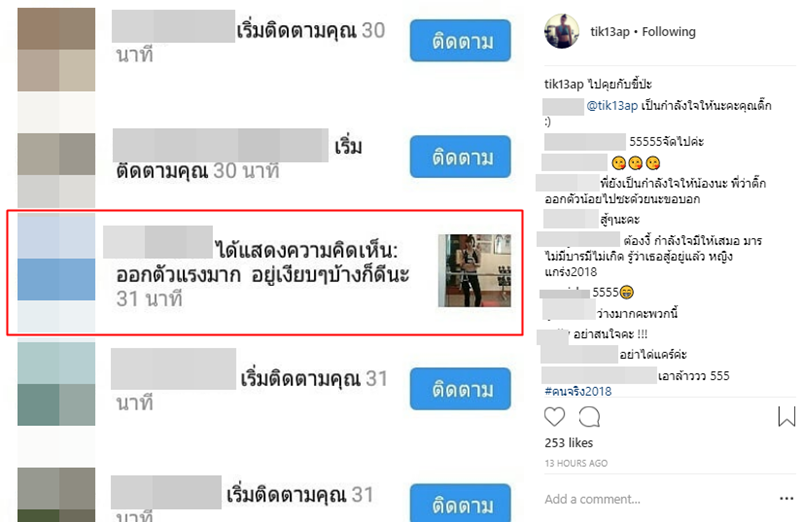View the 253 likes list
The width and height of the screenshot is (800, 522).
click(x=568, y=442)
